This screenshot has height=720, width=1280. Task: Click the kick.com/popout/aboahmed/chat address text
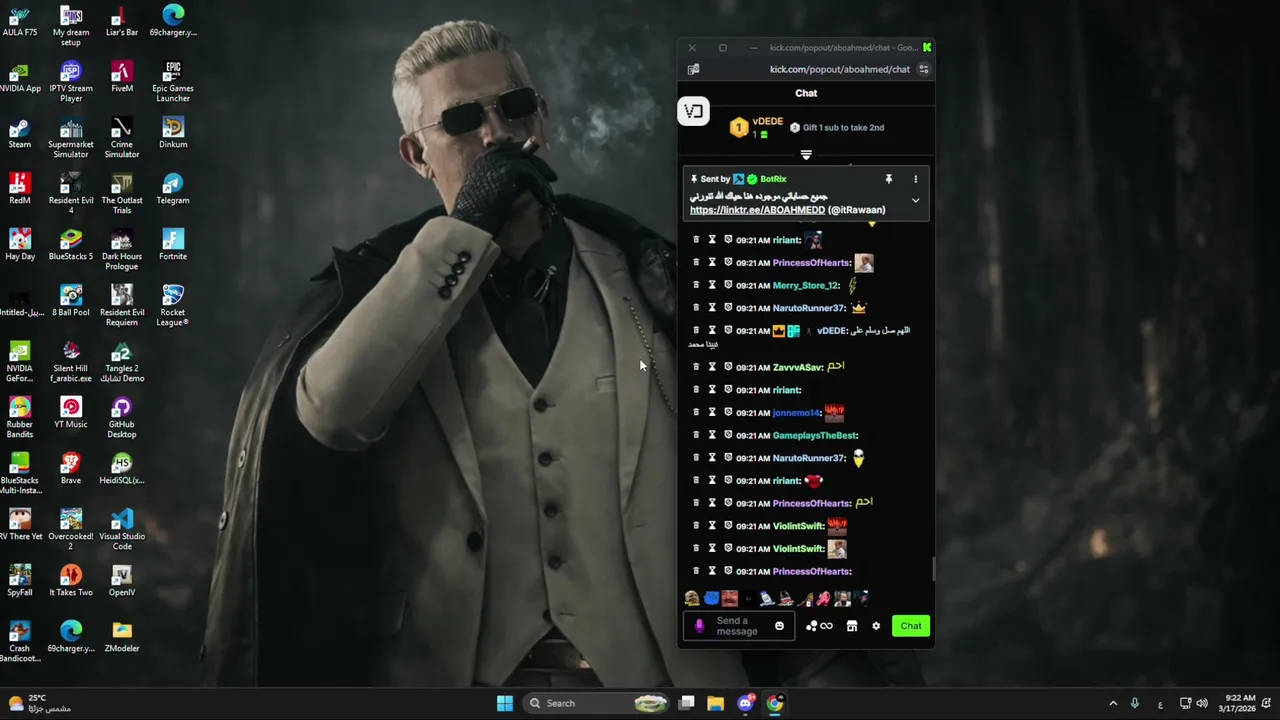[839, 69]
